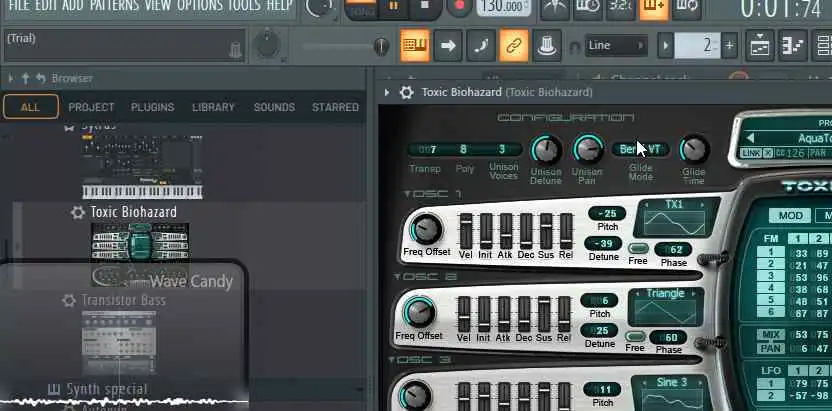The height and width of the screenshot is (411, 832).
Task: Click the Sytrus plugin thumbnail
Action: click(142, 167)
